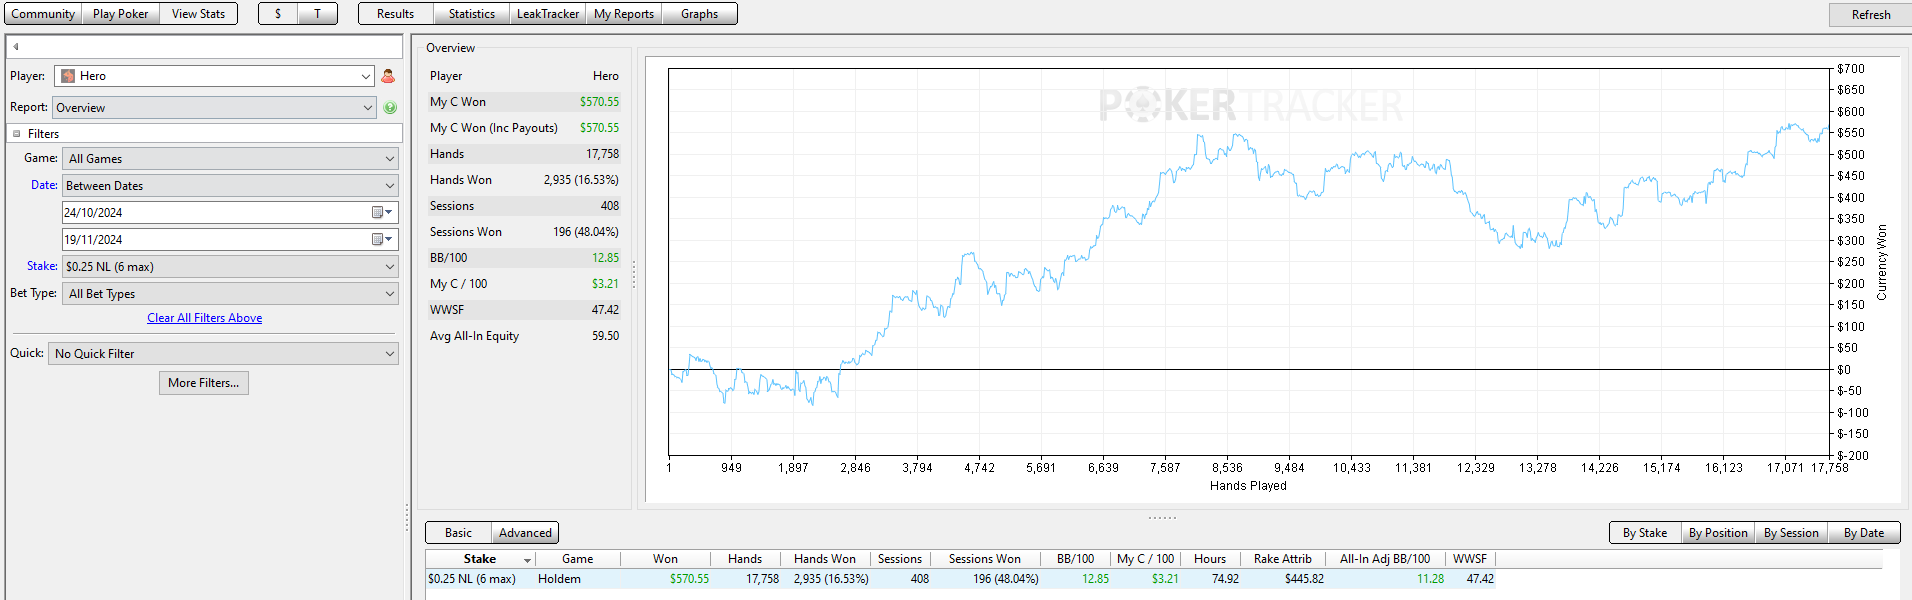The width and height of the screenshot is (1912, 600).
Task: Open the Results tab
Action: coord(396,14)
